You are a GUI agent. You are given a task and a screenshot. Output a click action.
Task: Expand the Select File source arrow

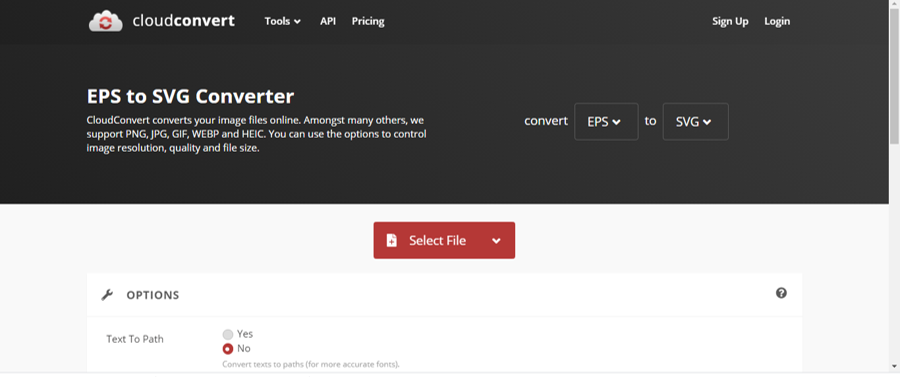(496, 240)
